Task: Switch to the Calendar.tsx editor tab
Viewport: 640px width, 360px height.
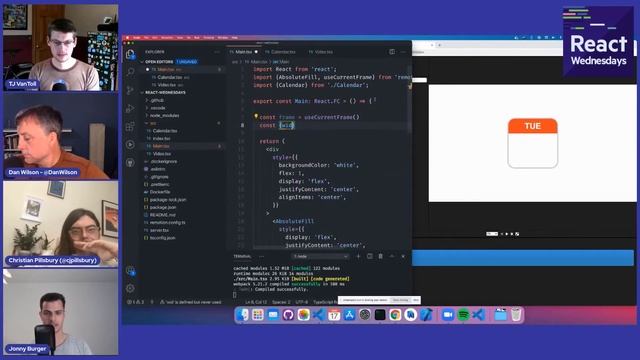Action: coord(282,52)
